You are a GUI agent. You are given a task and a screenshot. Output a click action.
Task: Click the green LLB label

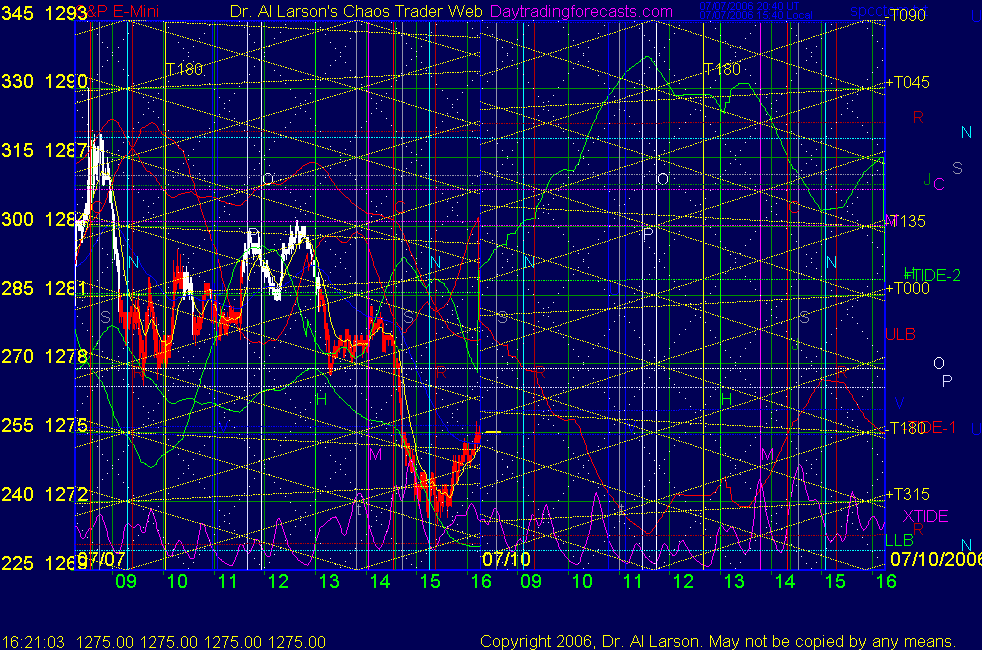pos(899,540)
